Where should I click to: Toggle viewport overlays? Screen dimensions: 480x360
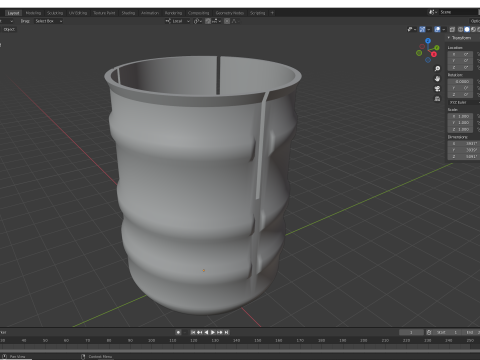click(x=437, y=30)
